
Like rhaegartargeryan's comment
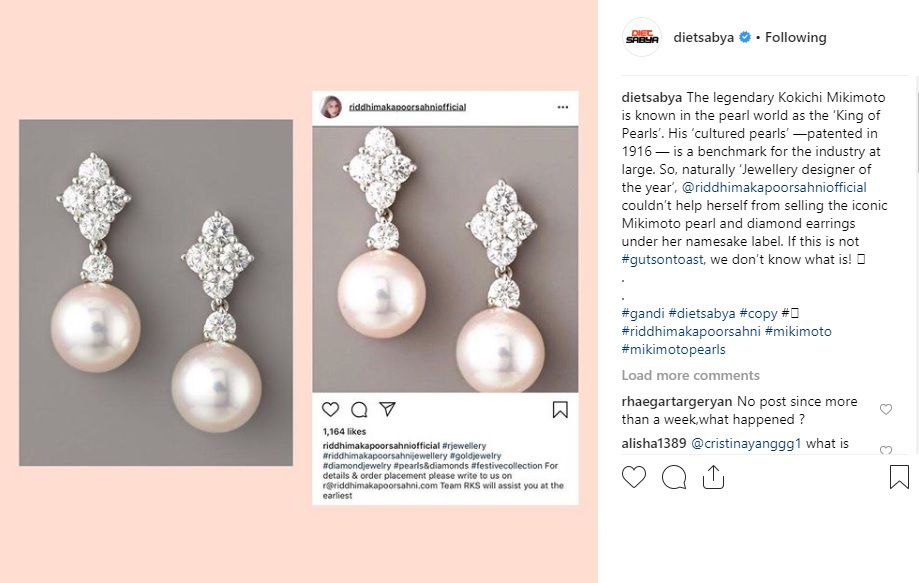point(885,410)
